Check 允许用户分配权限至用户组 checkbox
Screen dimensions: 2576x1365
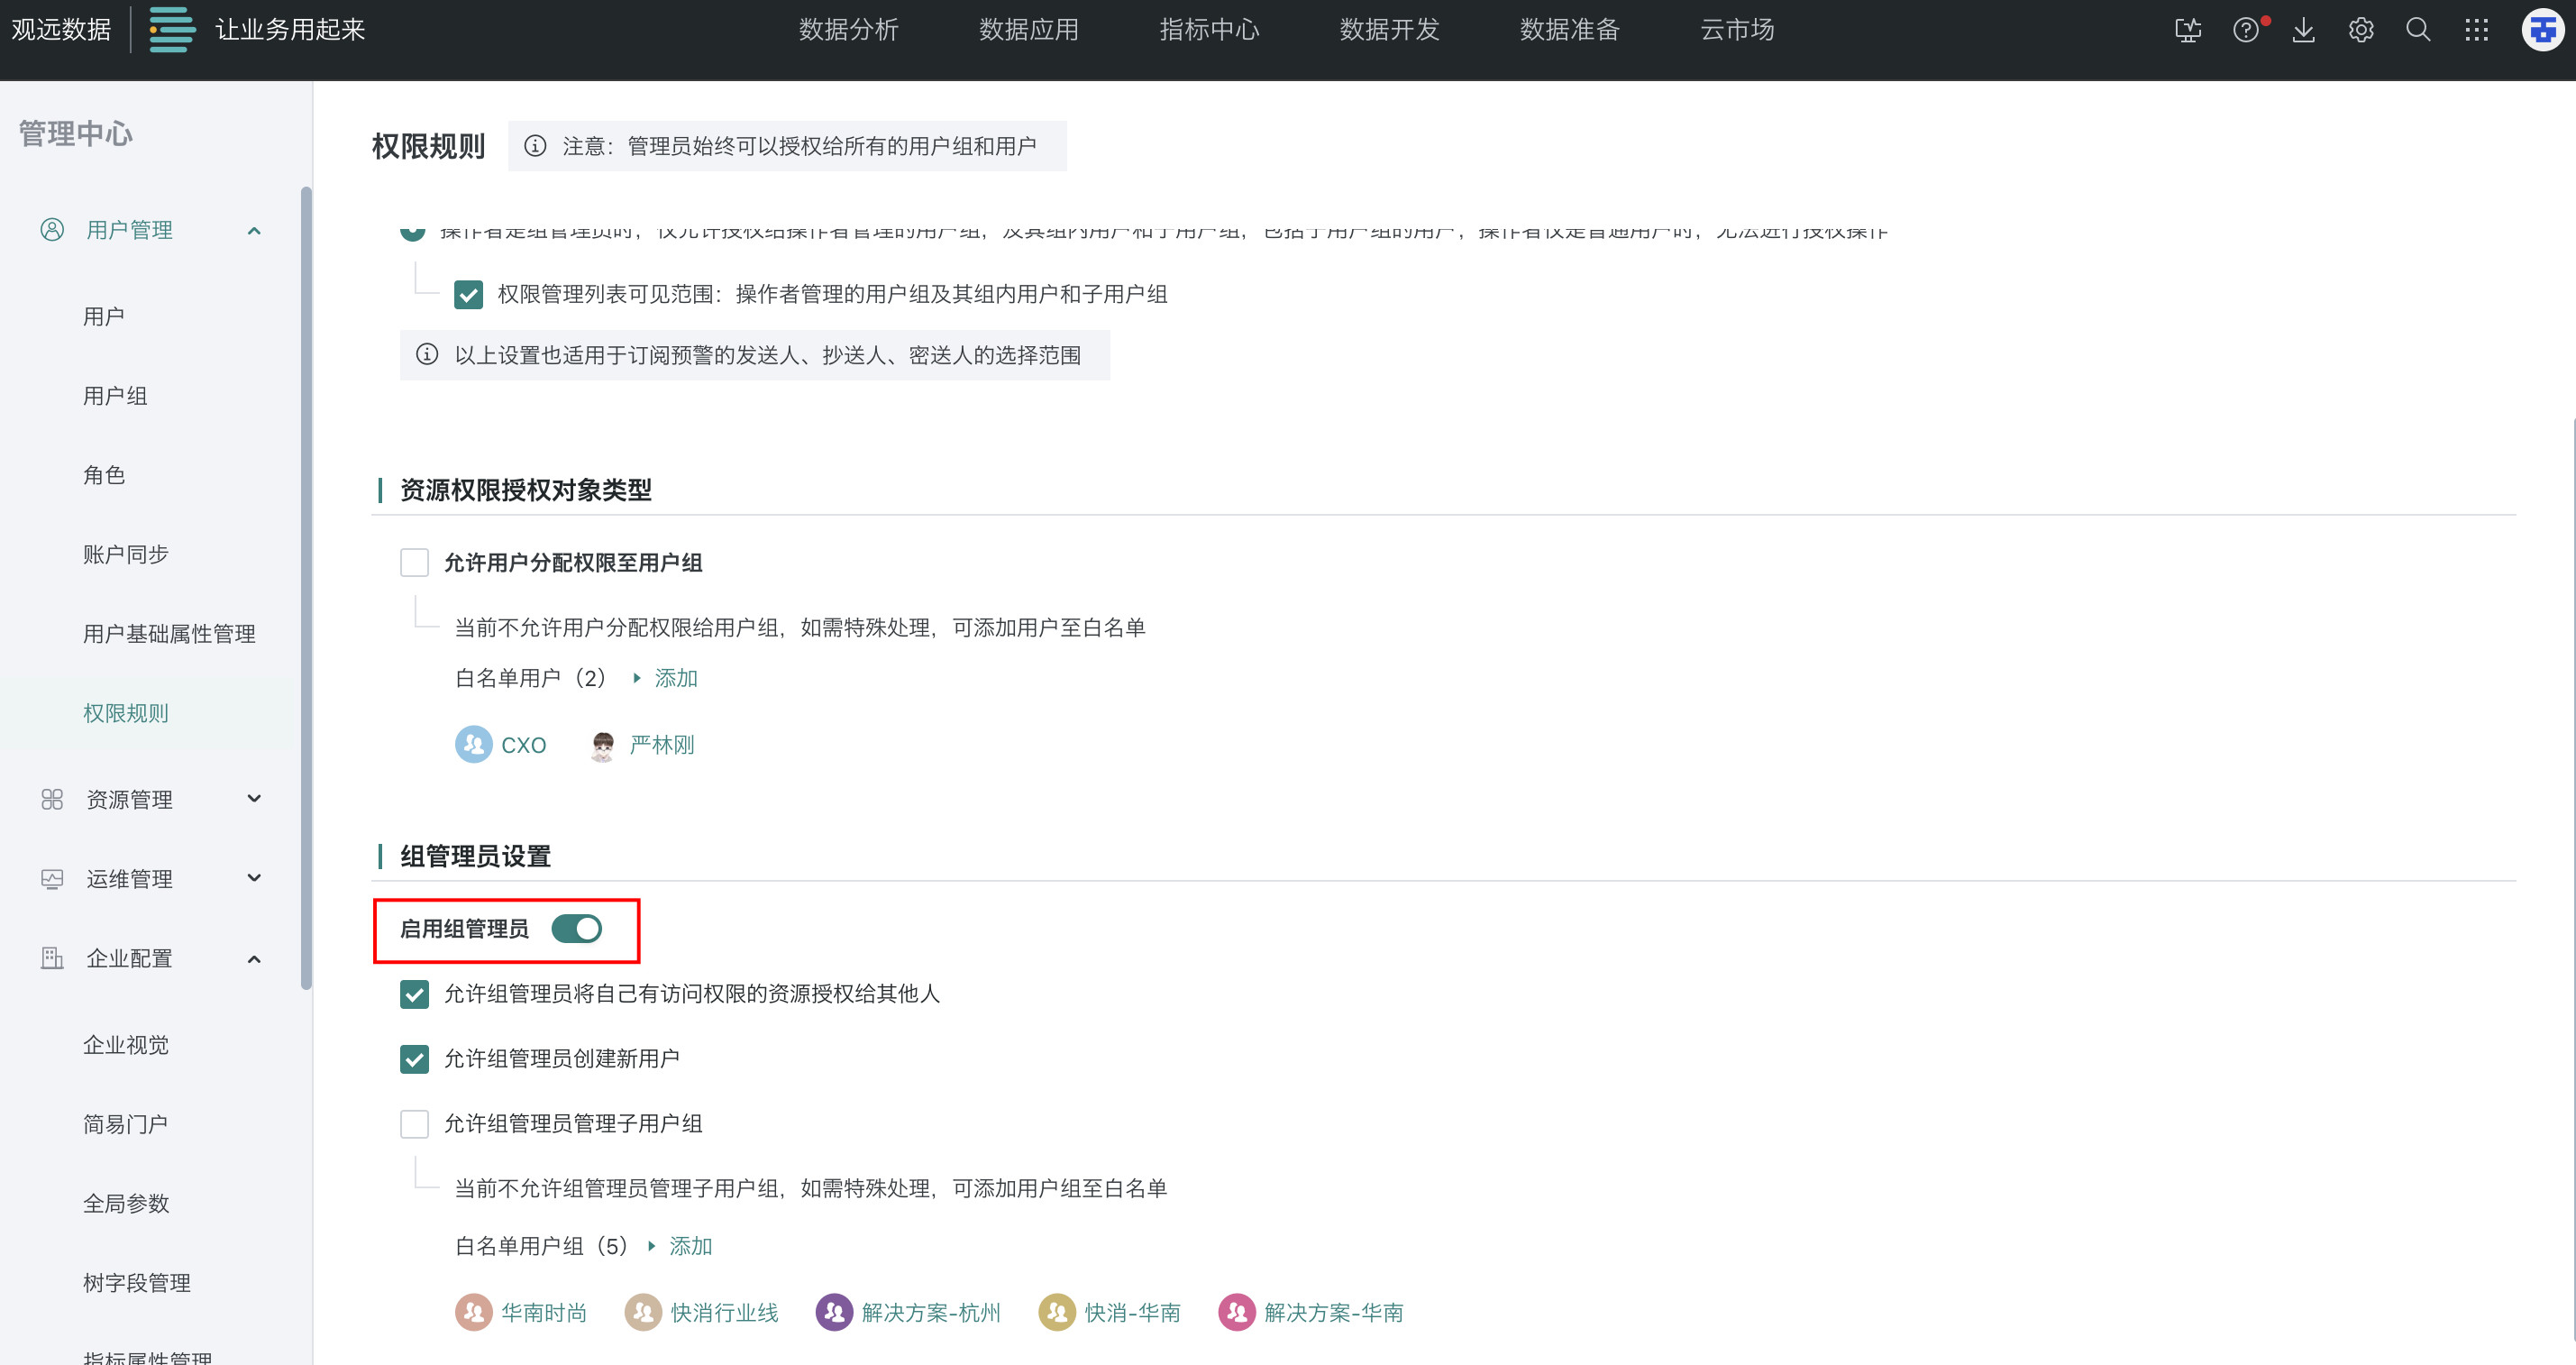pyautogui.click(x=414, y=562)
